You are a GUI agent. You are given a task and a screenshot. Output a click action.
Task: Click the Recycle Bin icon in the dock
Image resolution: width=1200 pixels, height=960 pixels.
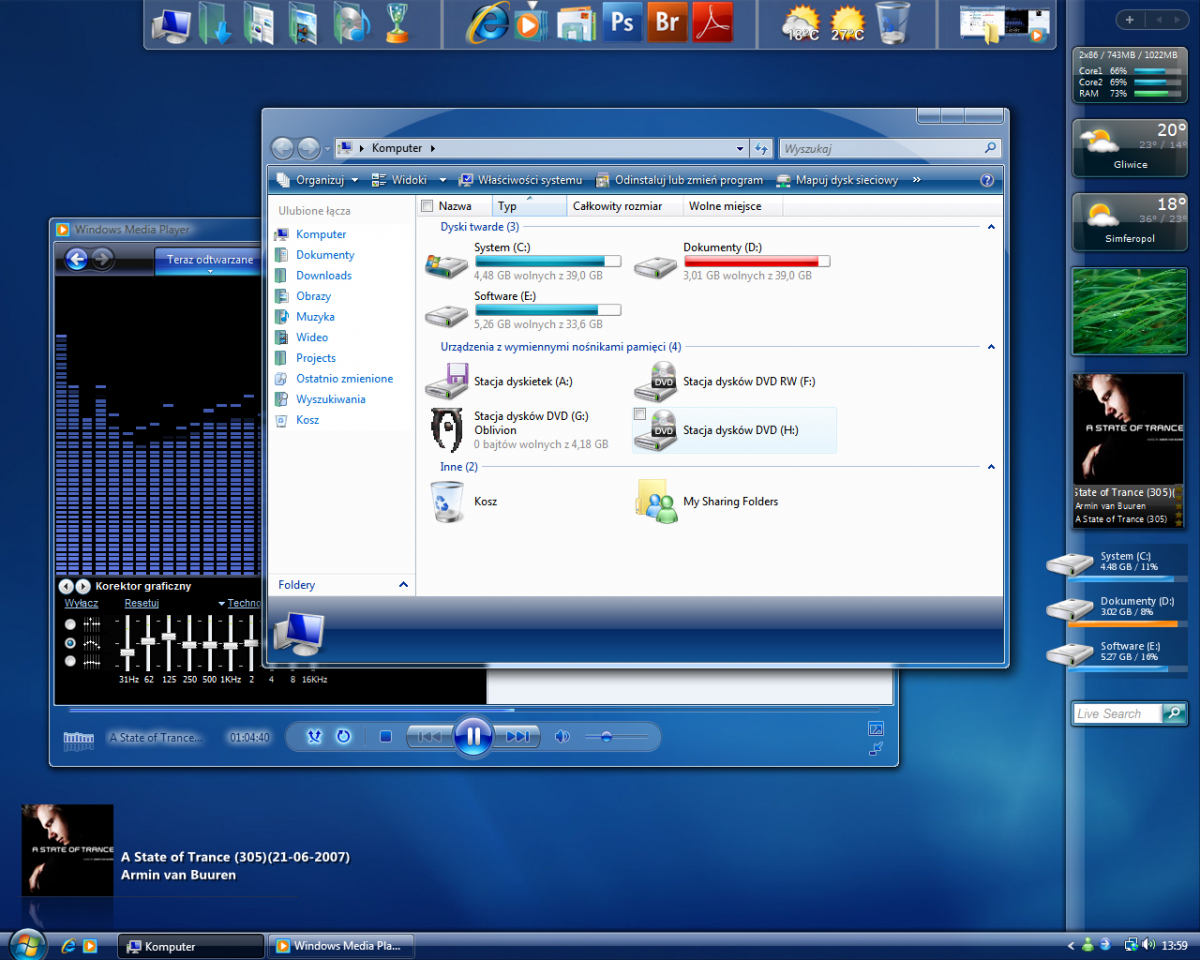(x=892, y=22)
